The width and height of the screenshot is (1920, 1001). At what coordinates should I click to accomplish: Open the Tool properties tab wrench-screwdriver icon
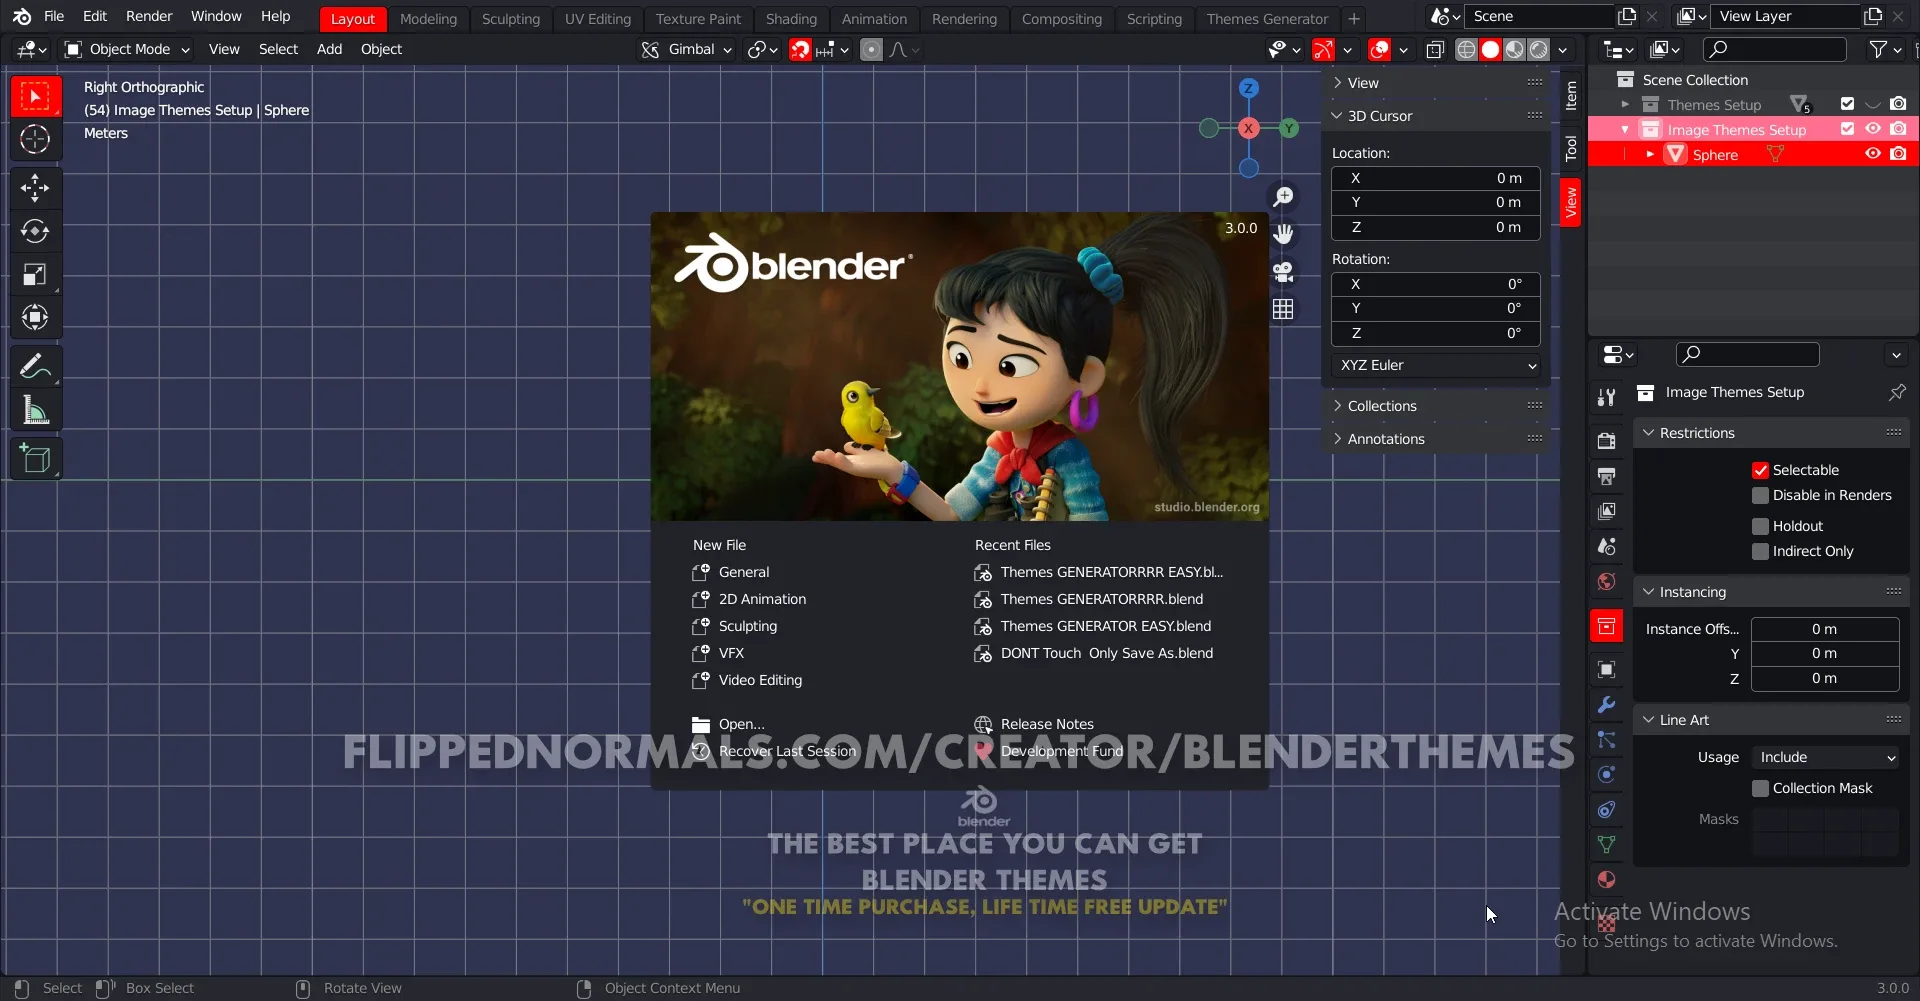1606,397
